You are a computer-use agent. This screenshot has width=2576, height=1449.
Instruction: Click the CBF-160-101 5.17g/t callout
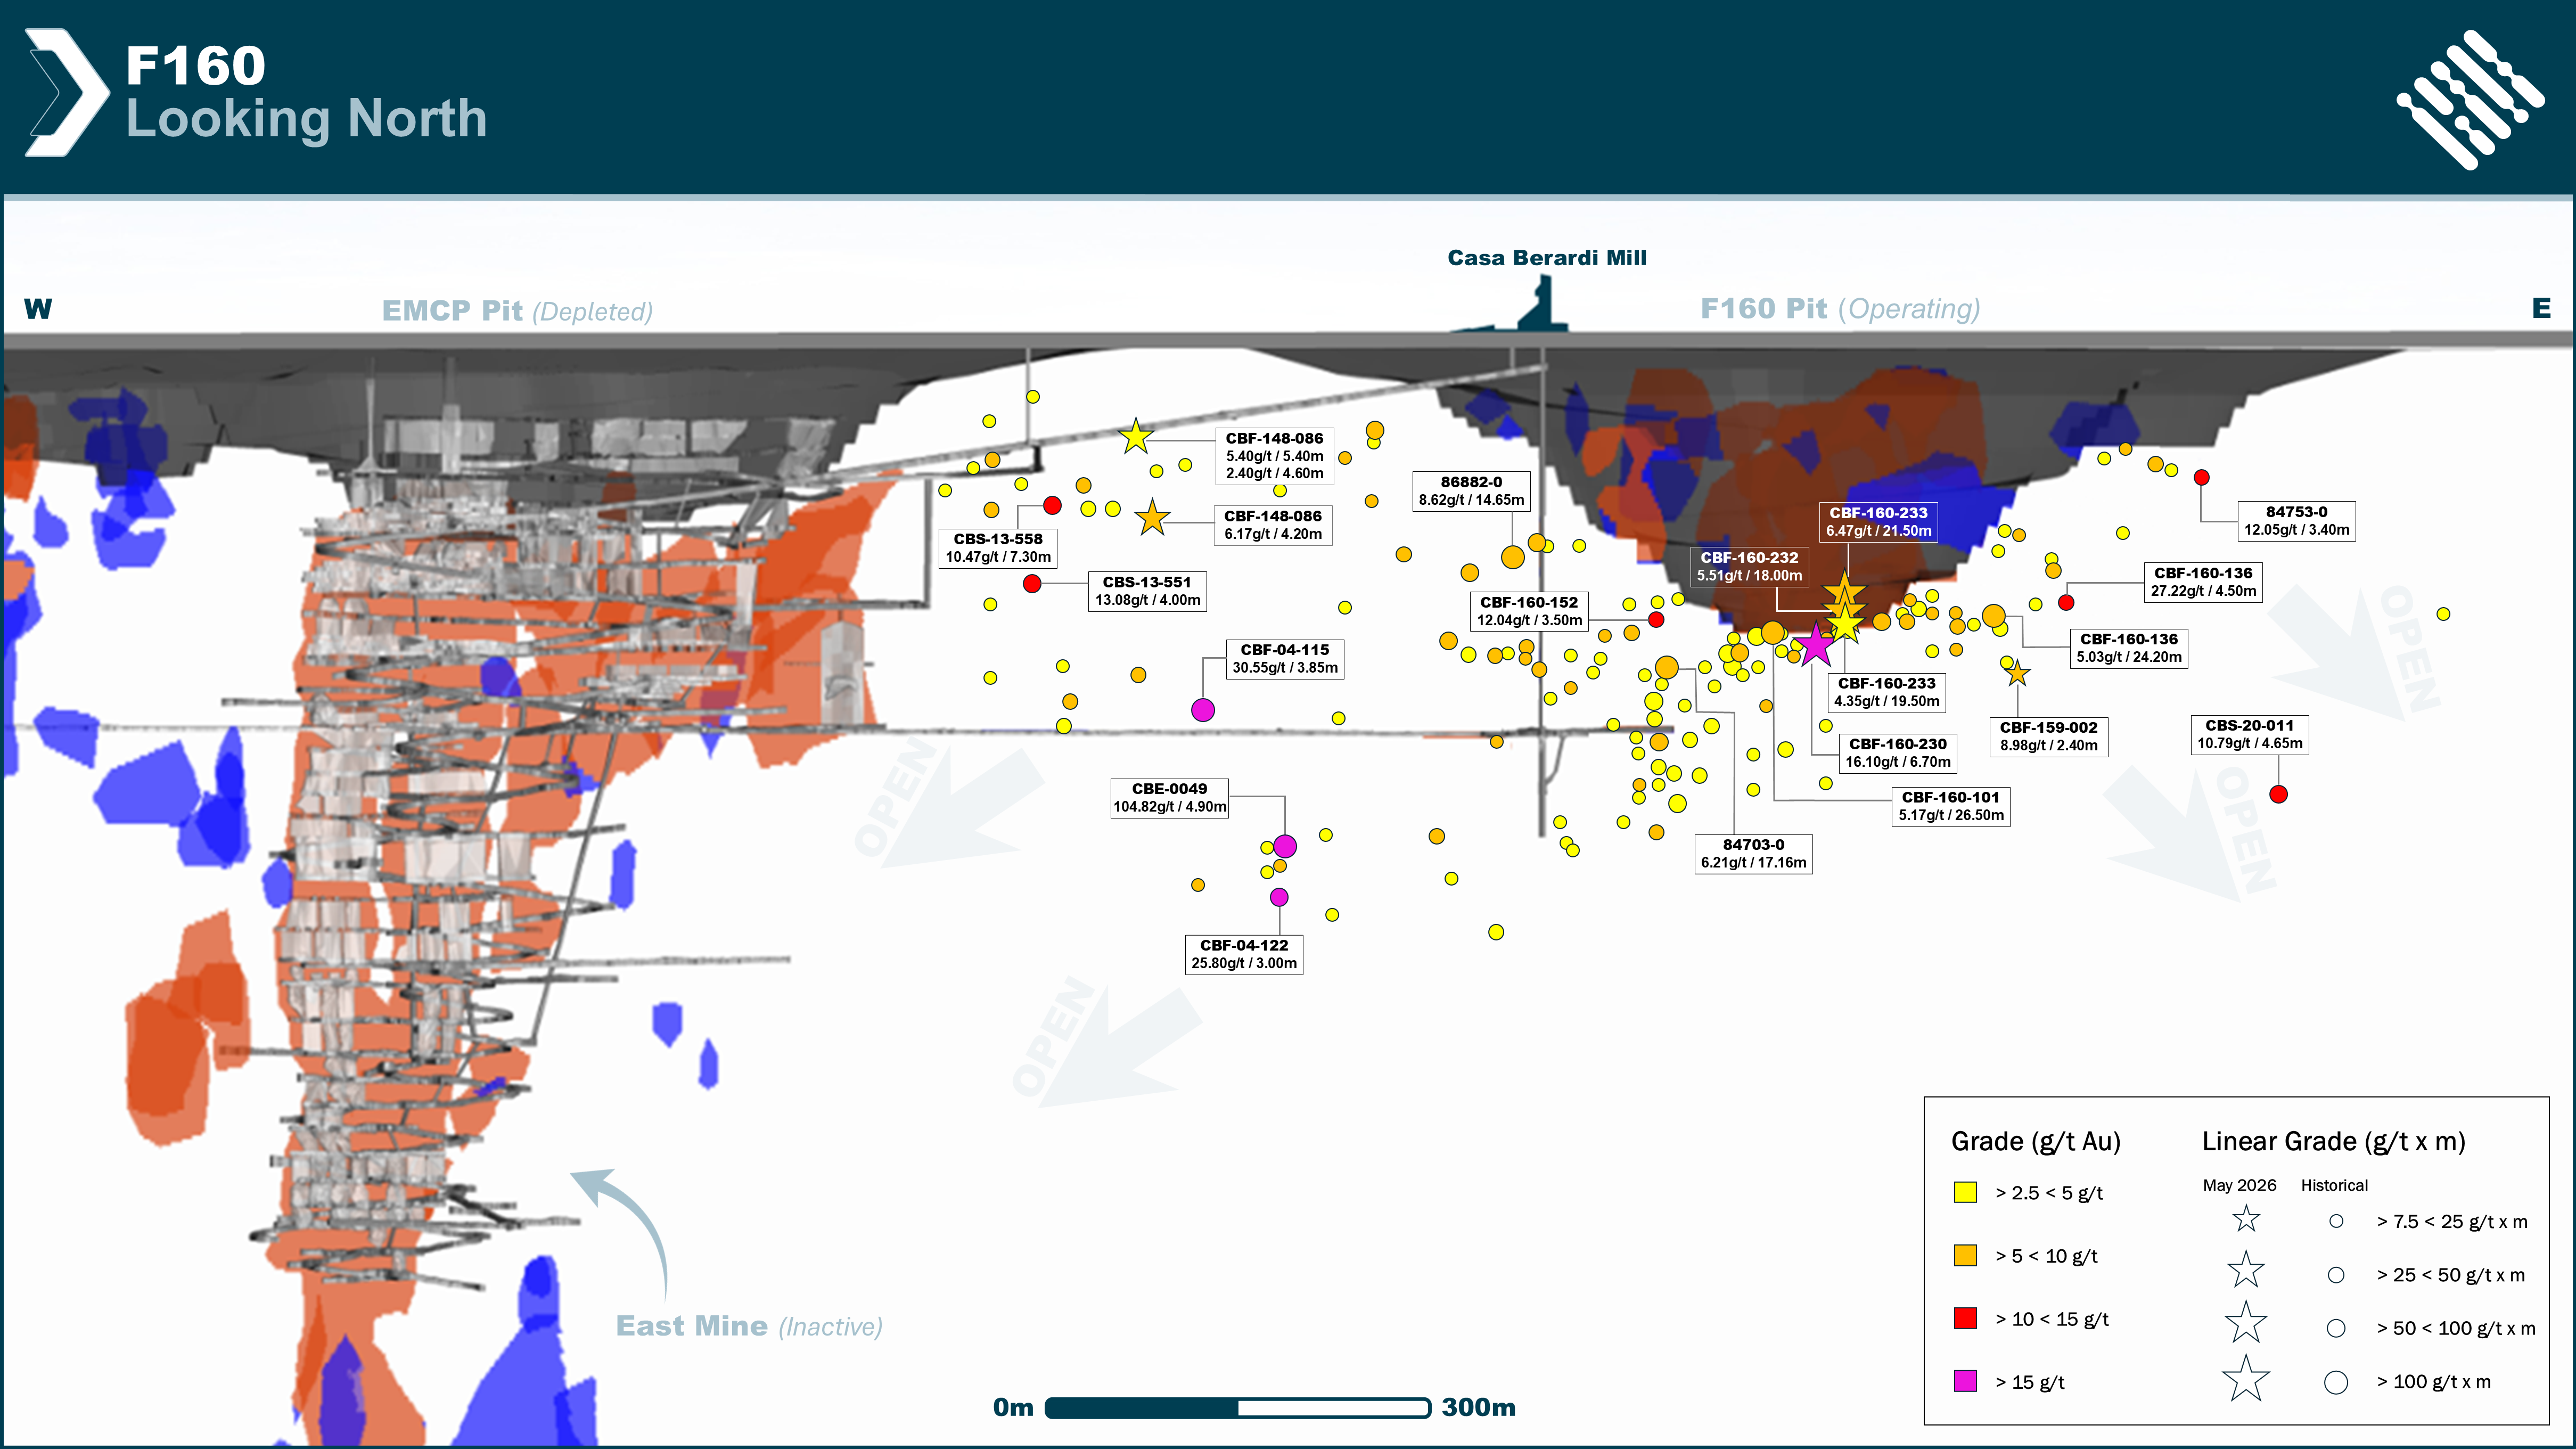tap(1951, 806)
